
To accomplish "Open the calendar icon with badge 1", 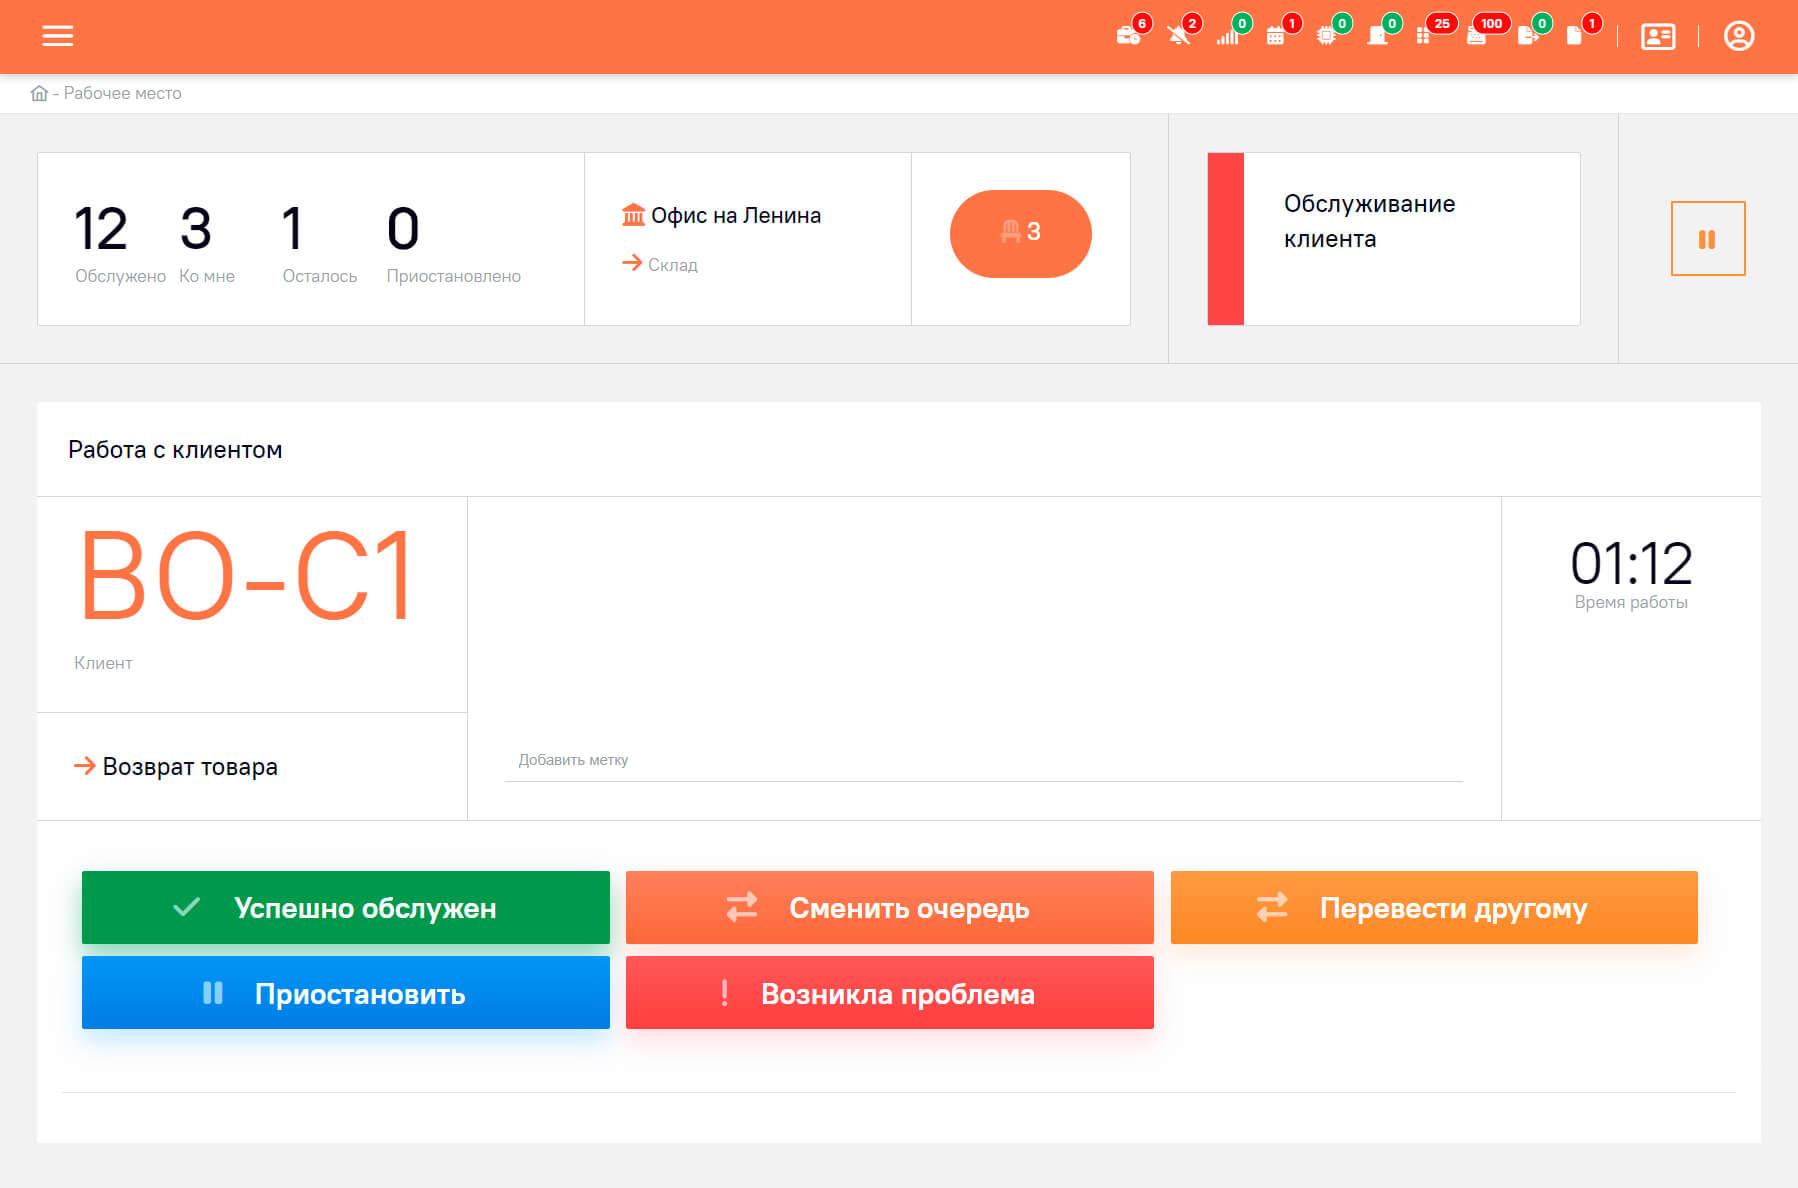I will [1275, 36].
